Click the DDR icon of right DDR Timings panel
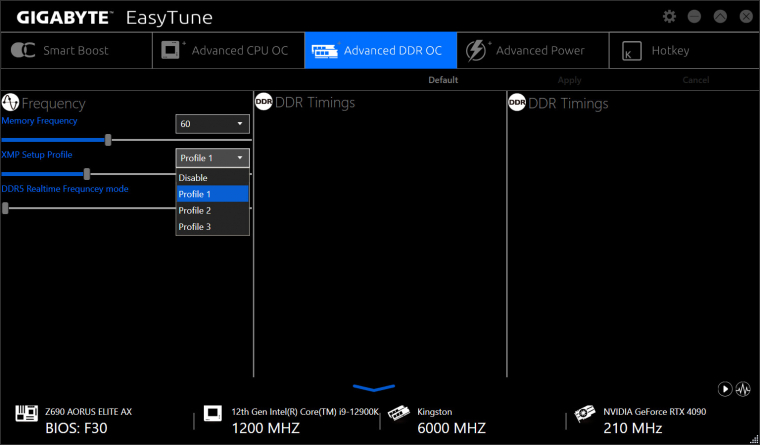The width and height of the screenshot is (760, 445). pos(517,102)
